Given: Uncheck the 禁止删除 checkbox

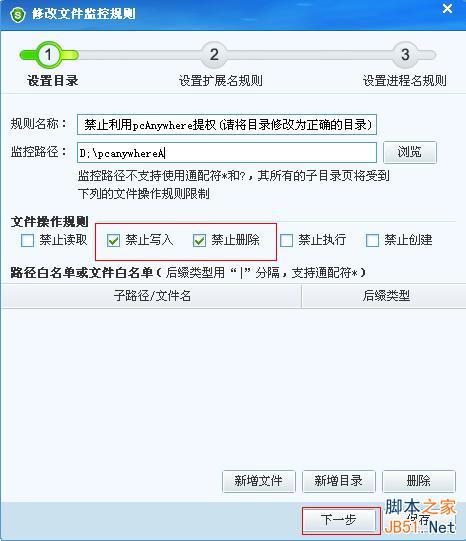Looking at the screenshot, I should [199, 240].
